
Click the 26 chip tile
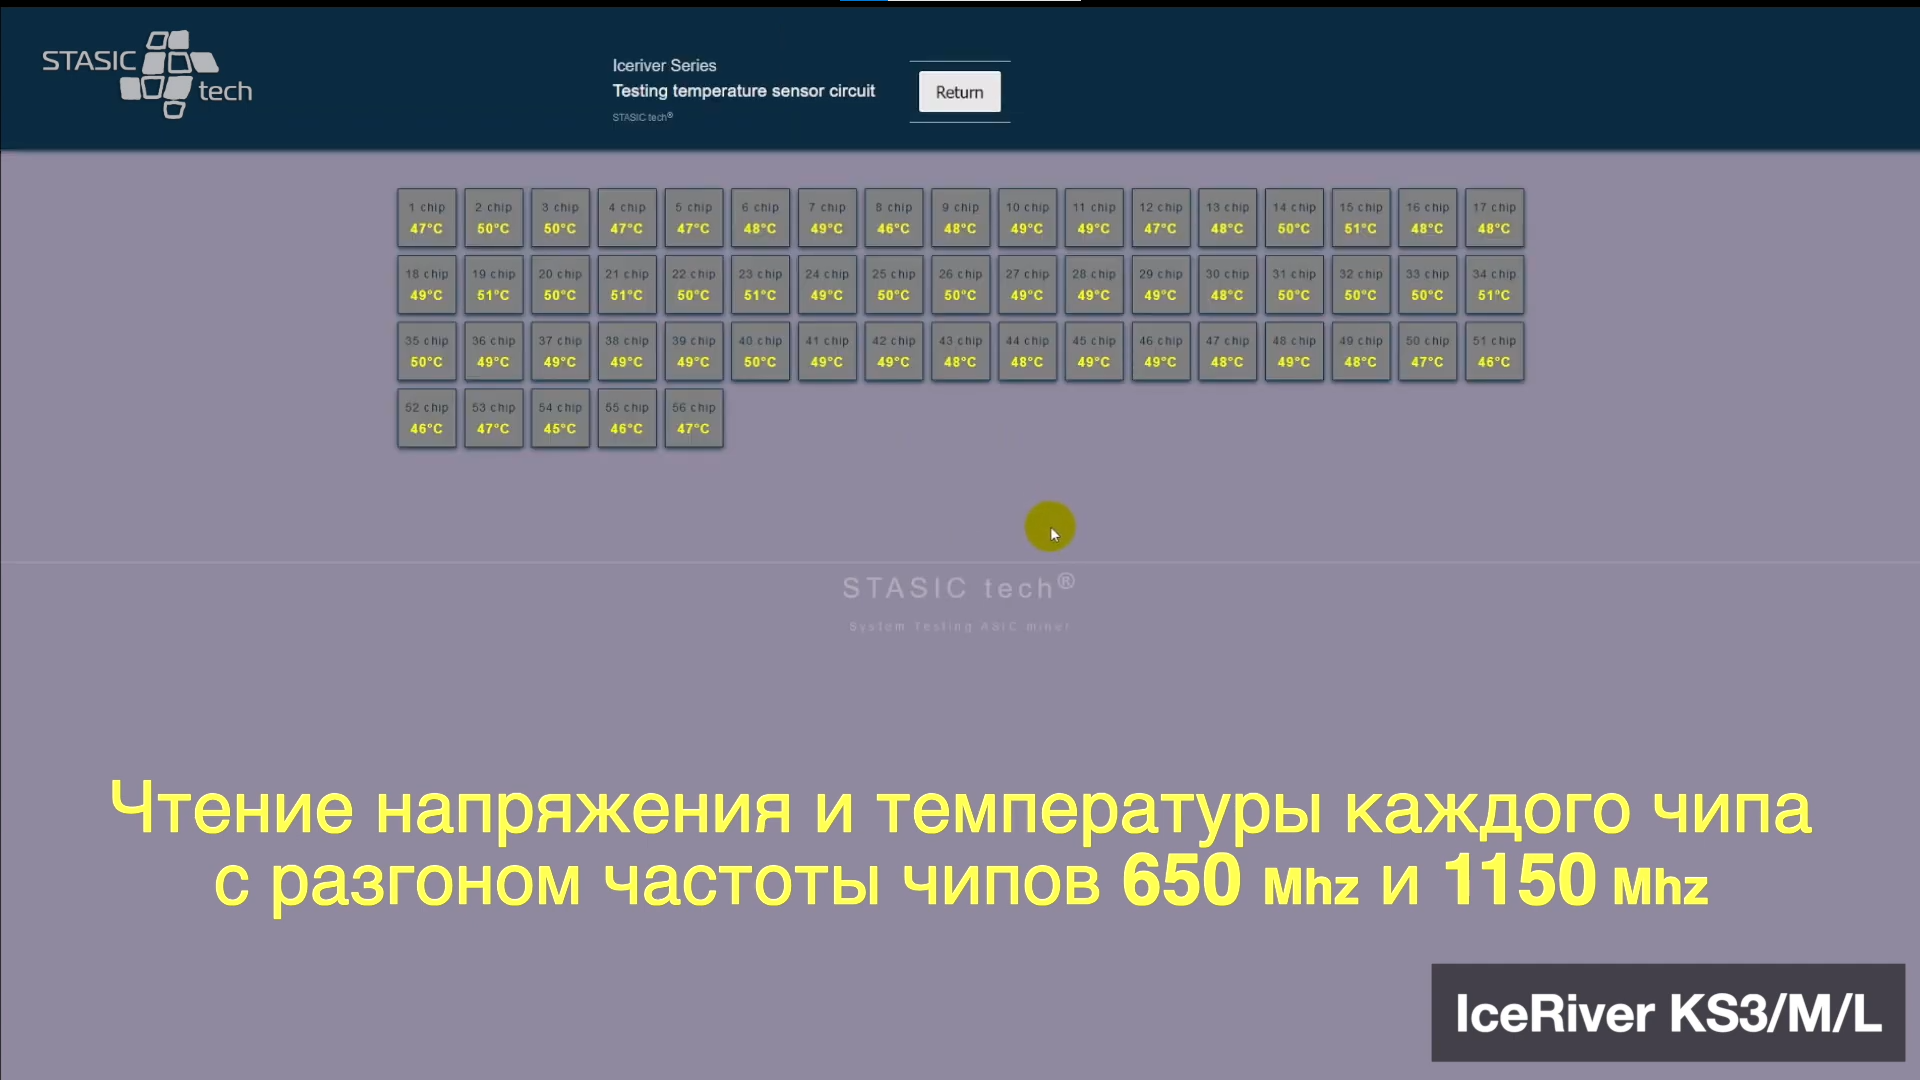[x=960, y=285]
